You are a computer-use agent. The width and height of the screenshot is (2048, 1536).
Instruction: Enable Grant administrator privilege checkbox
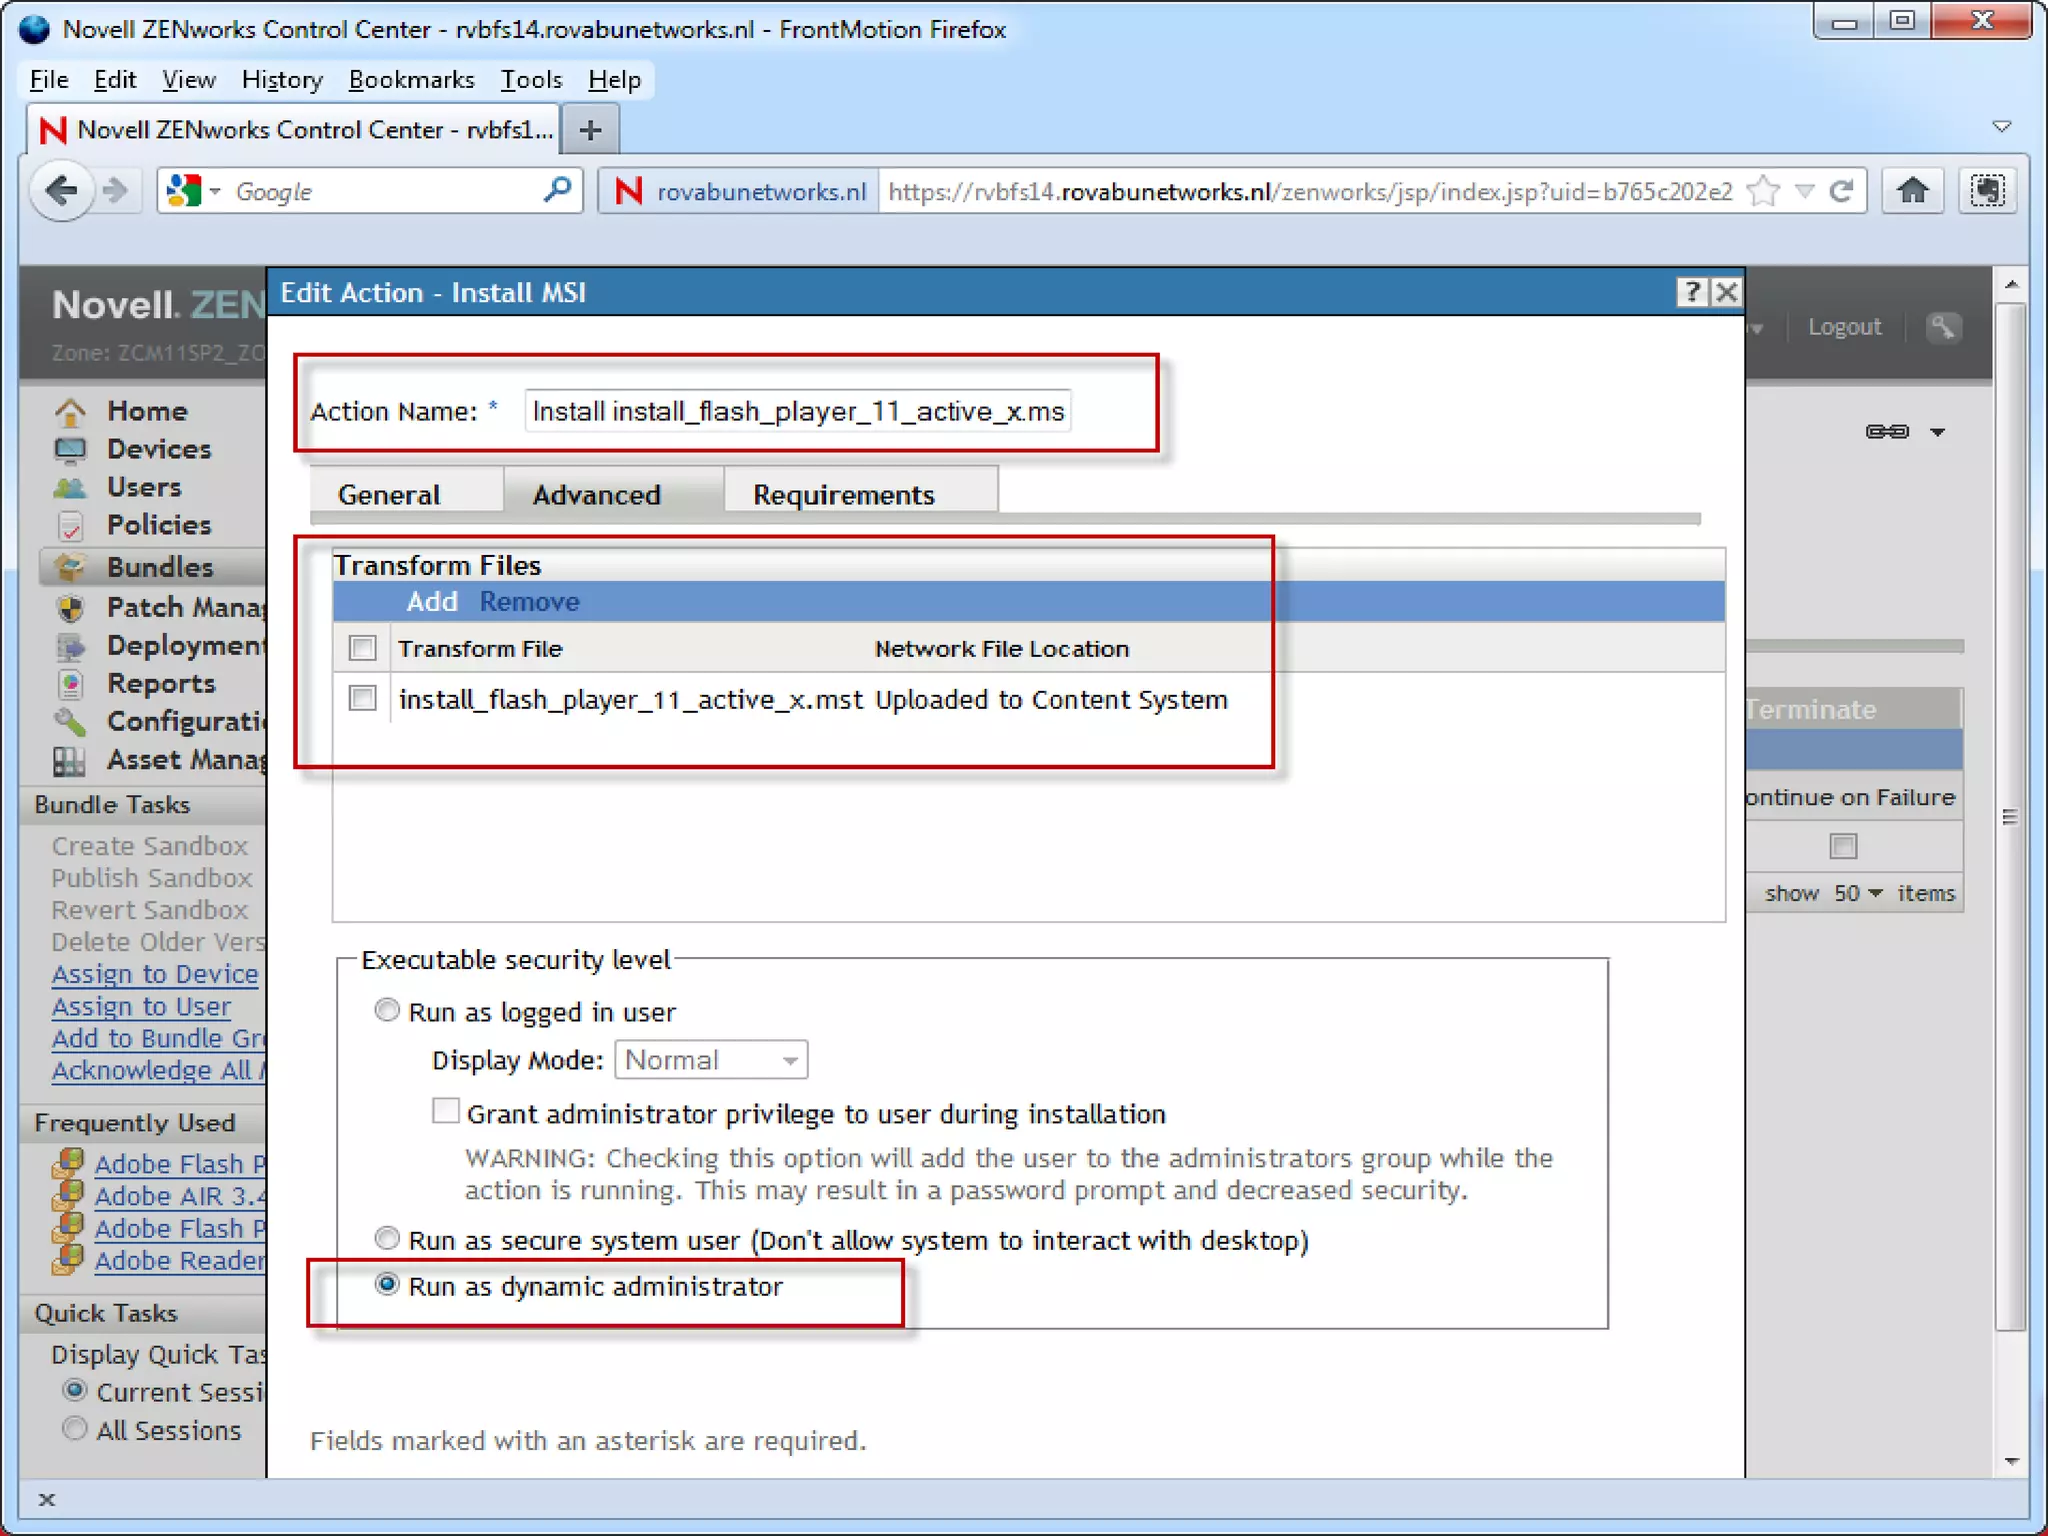446,1112
